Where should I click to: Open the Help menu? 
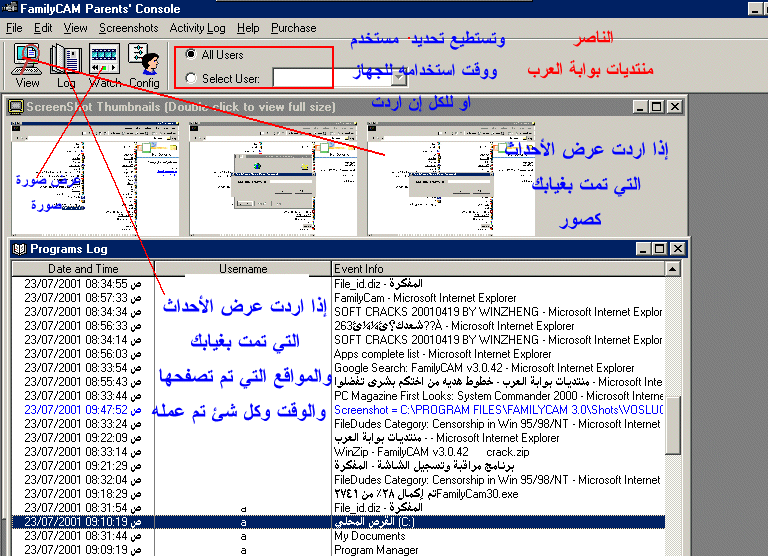(248, 28)
